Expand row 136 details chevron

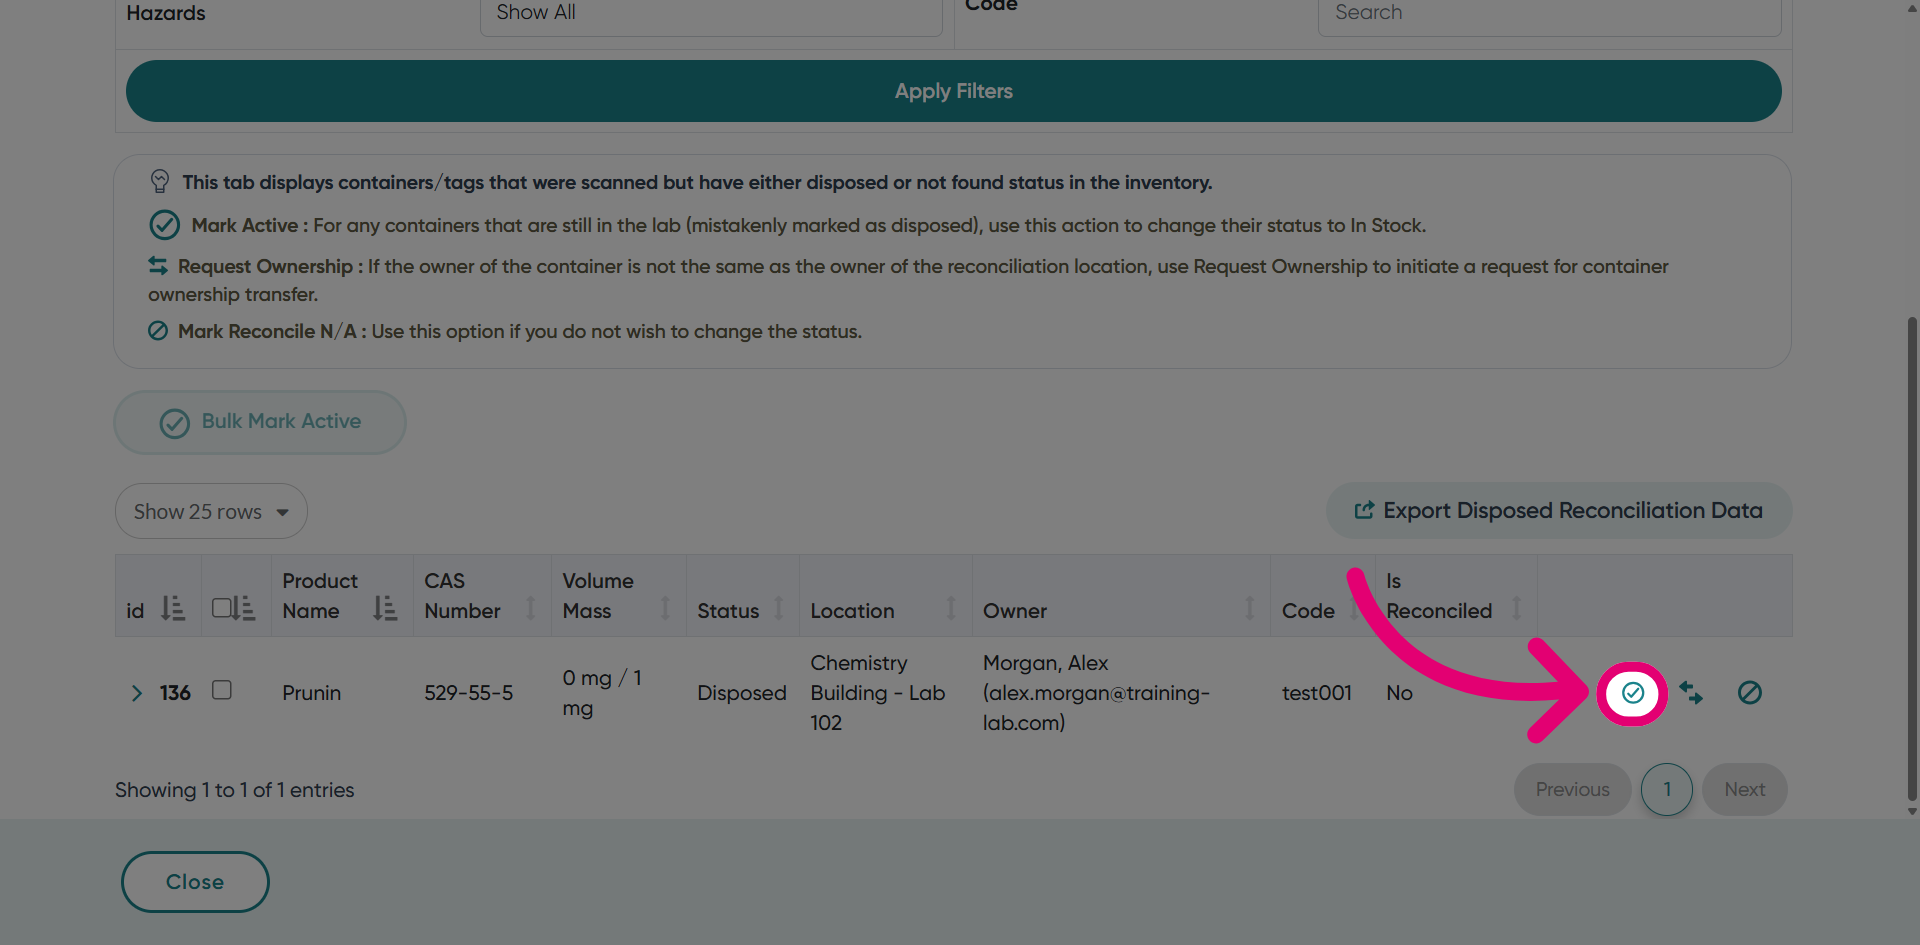[137, 693]
